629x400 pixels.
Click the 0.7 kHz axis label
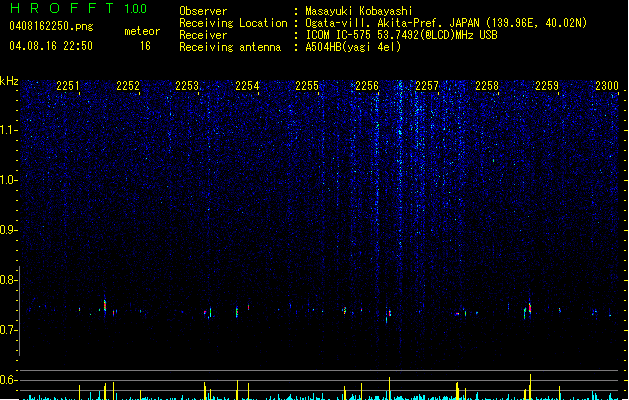coord(9,330)
